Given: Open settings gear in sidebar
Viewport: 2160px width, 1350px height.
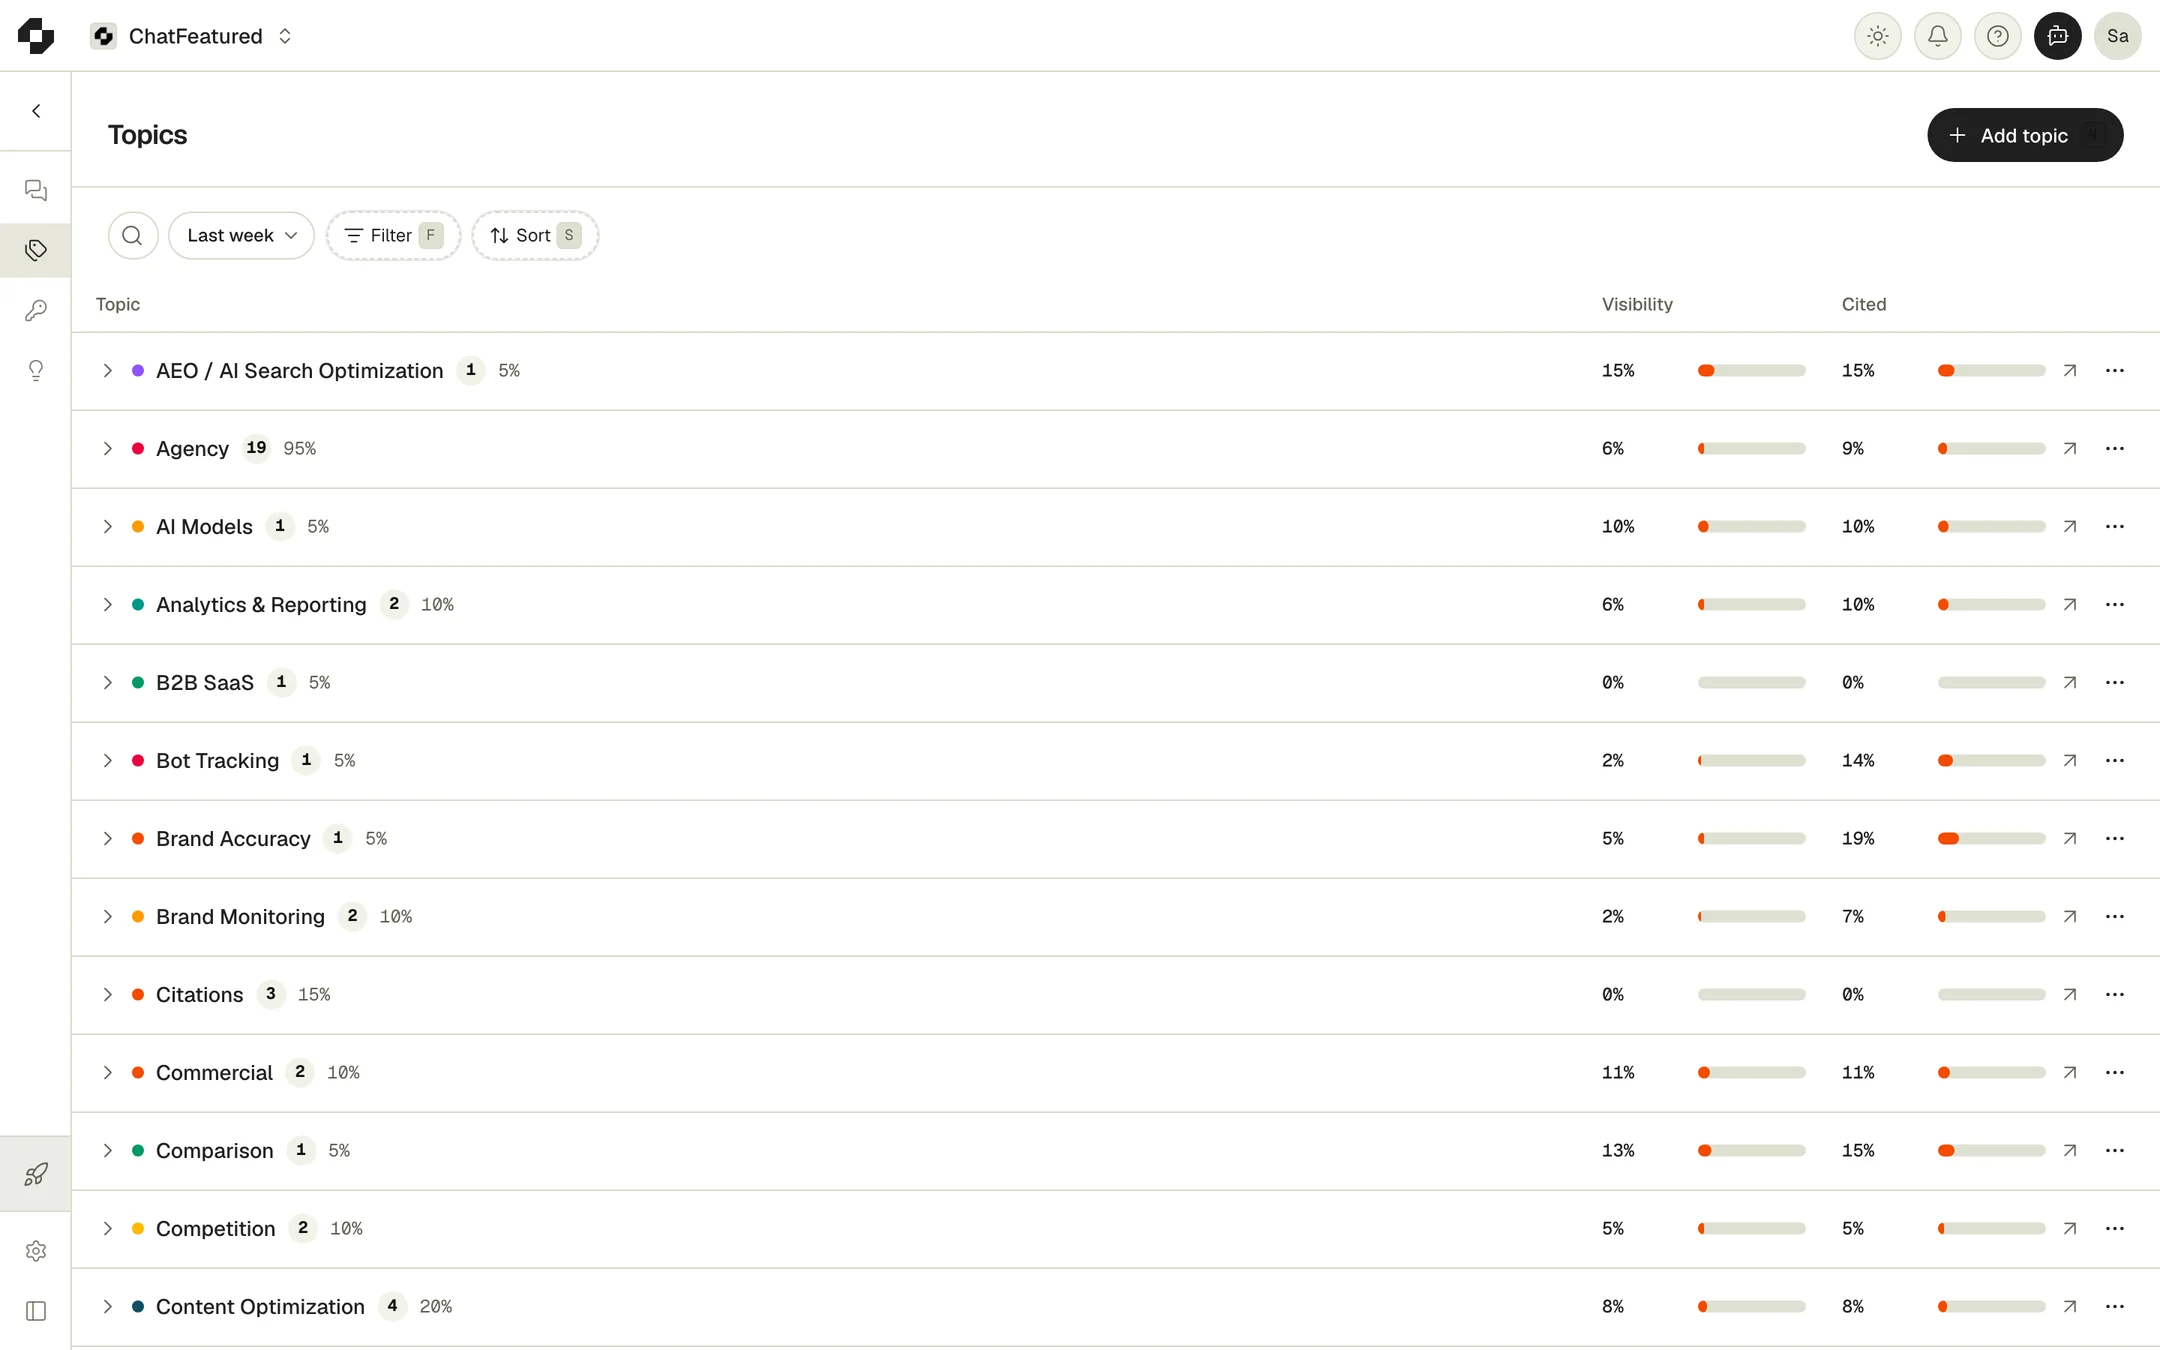Looking at the screenshot, I should point(36,1251).
